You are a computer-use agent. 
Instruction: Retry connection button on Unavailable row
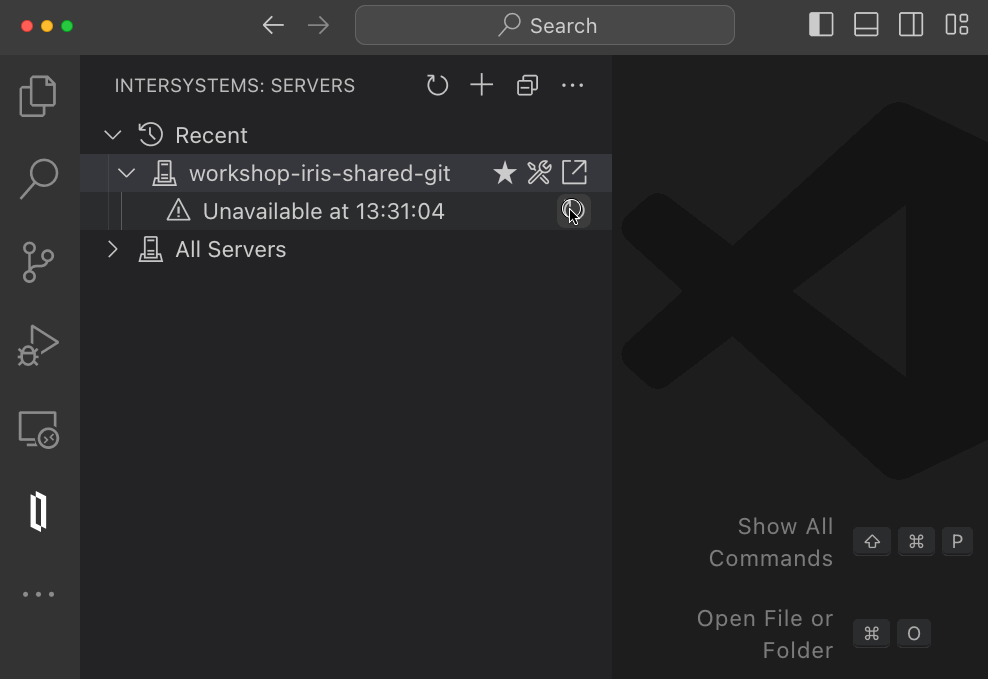(x=573, y=211)
